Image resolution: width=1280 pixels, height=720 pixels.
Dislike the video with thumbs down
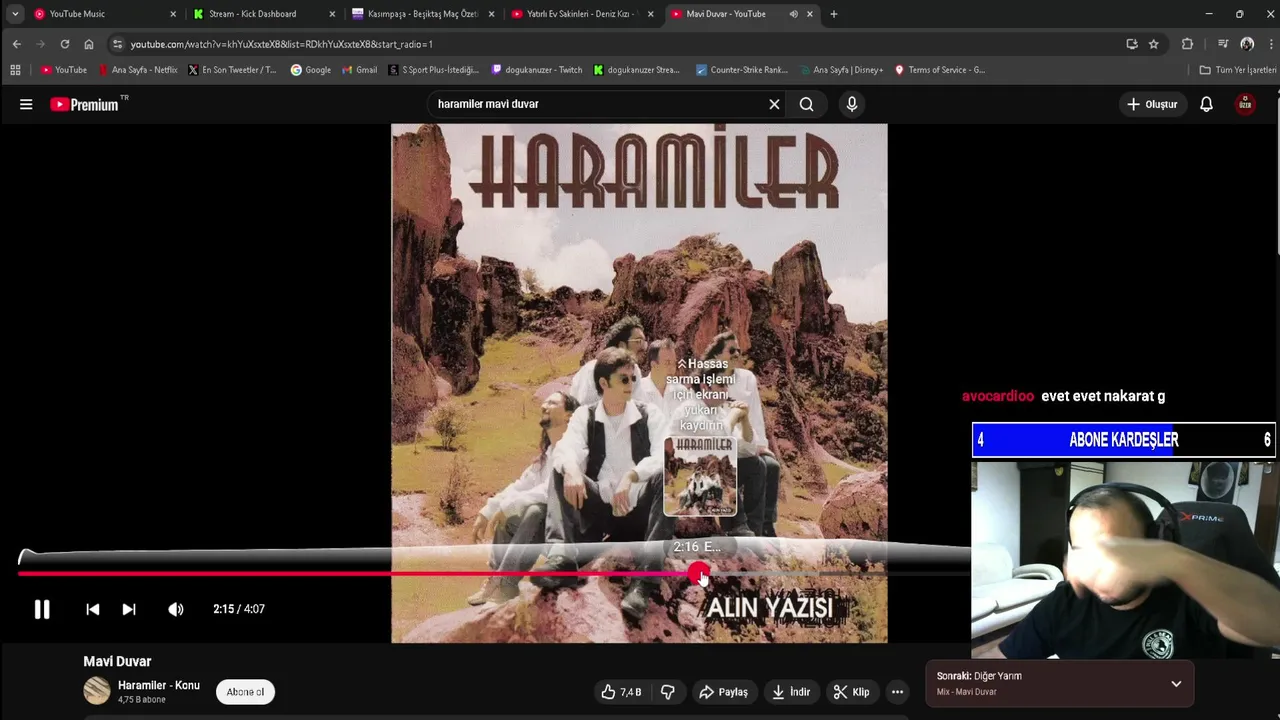coord(668,692)
